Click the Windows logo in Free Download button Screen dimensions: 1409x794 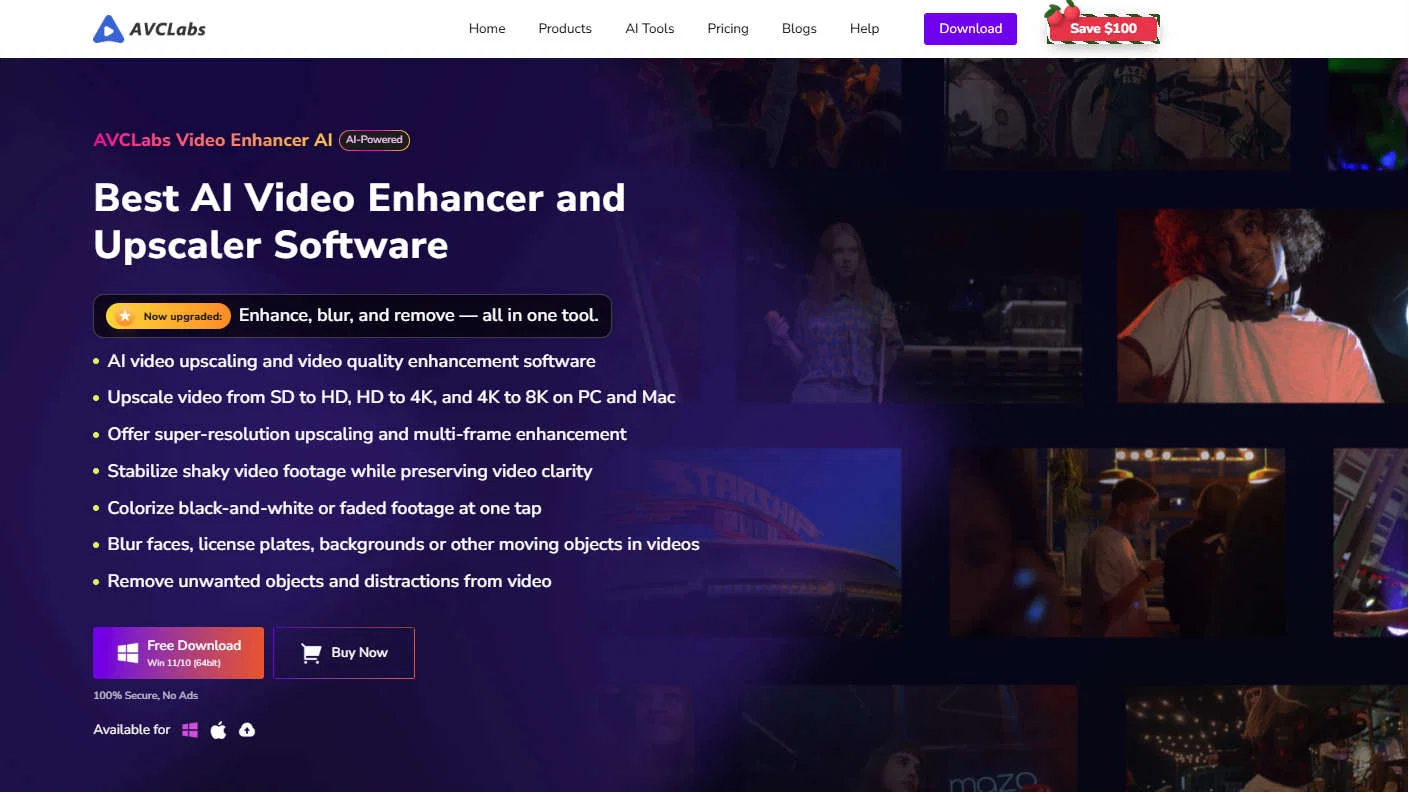pos(128,653)
